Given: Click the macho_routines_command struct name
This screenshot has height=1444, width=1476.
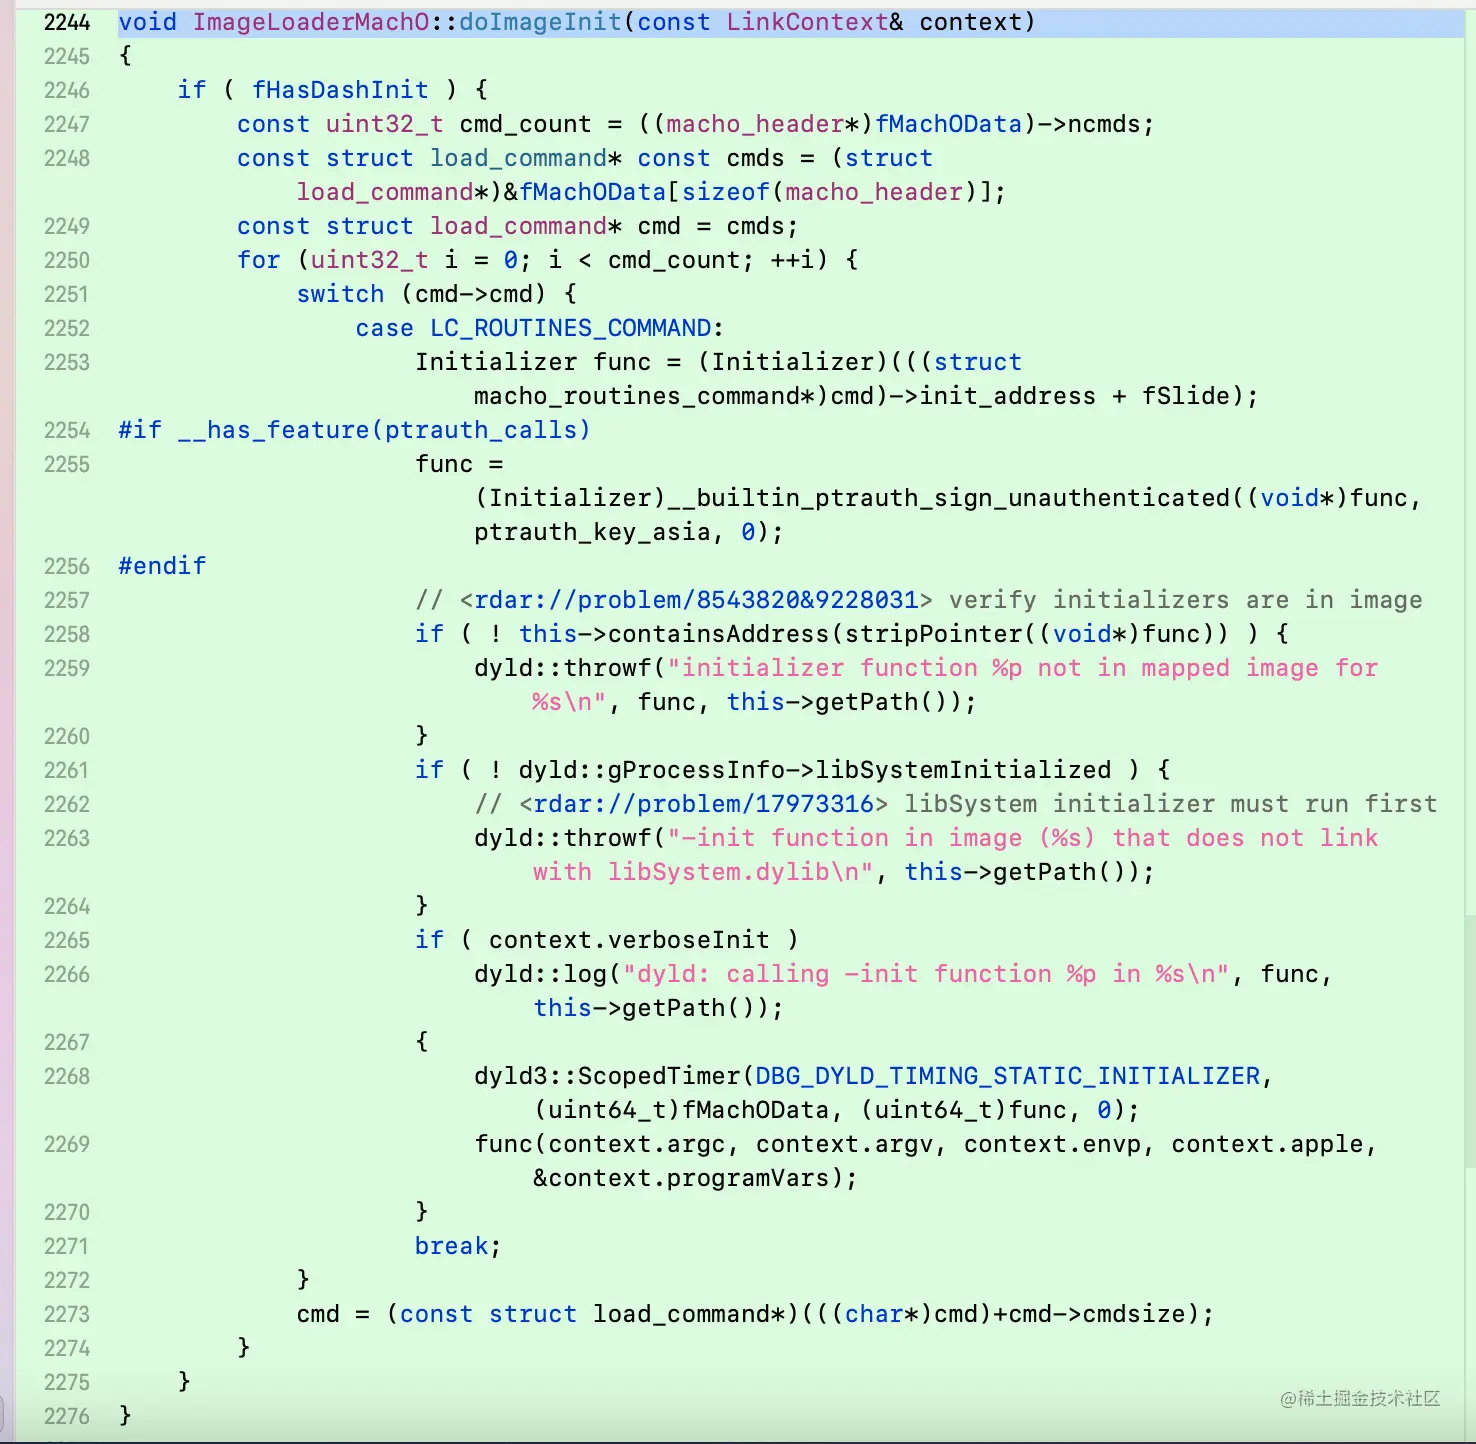Looking at the screenshot, I should [x=637, y=396].
